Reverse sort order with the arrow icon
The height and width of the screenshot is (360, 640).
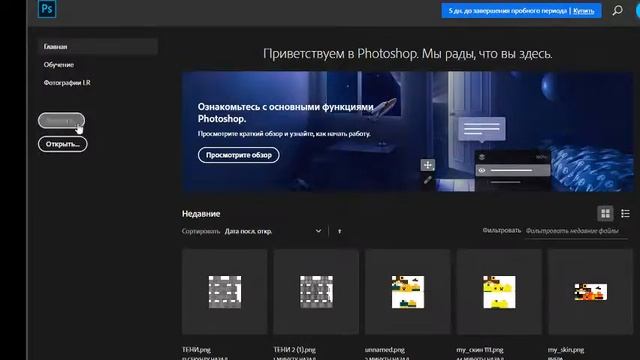coord(340,231)
